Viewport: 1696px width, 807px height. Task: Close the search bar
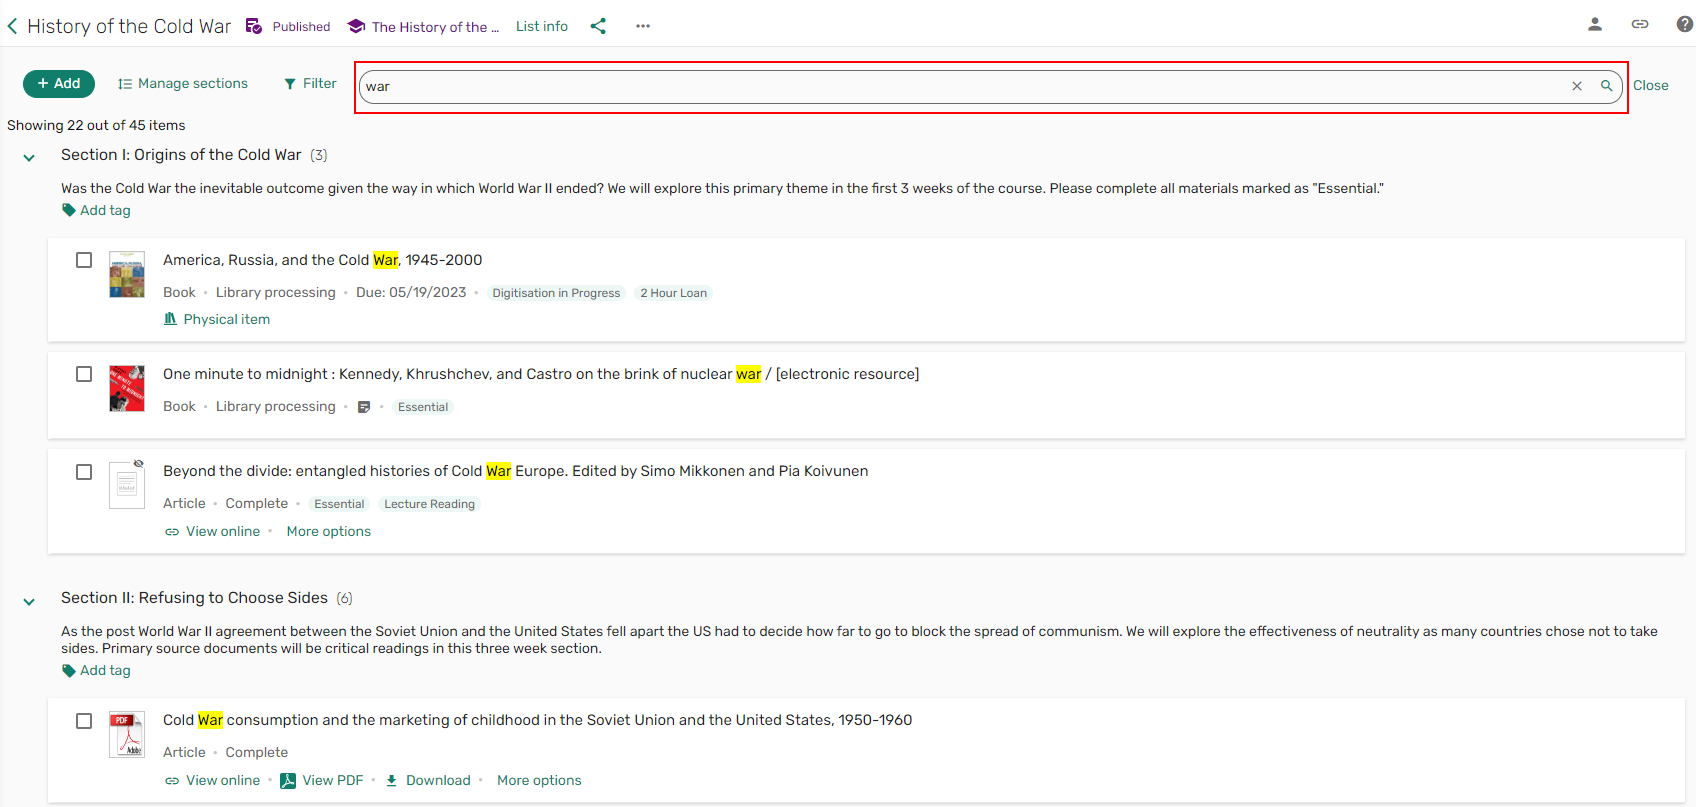(x=1651, y=85)
